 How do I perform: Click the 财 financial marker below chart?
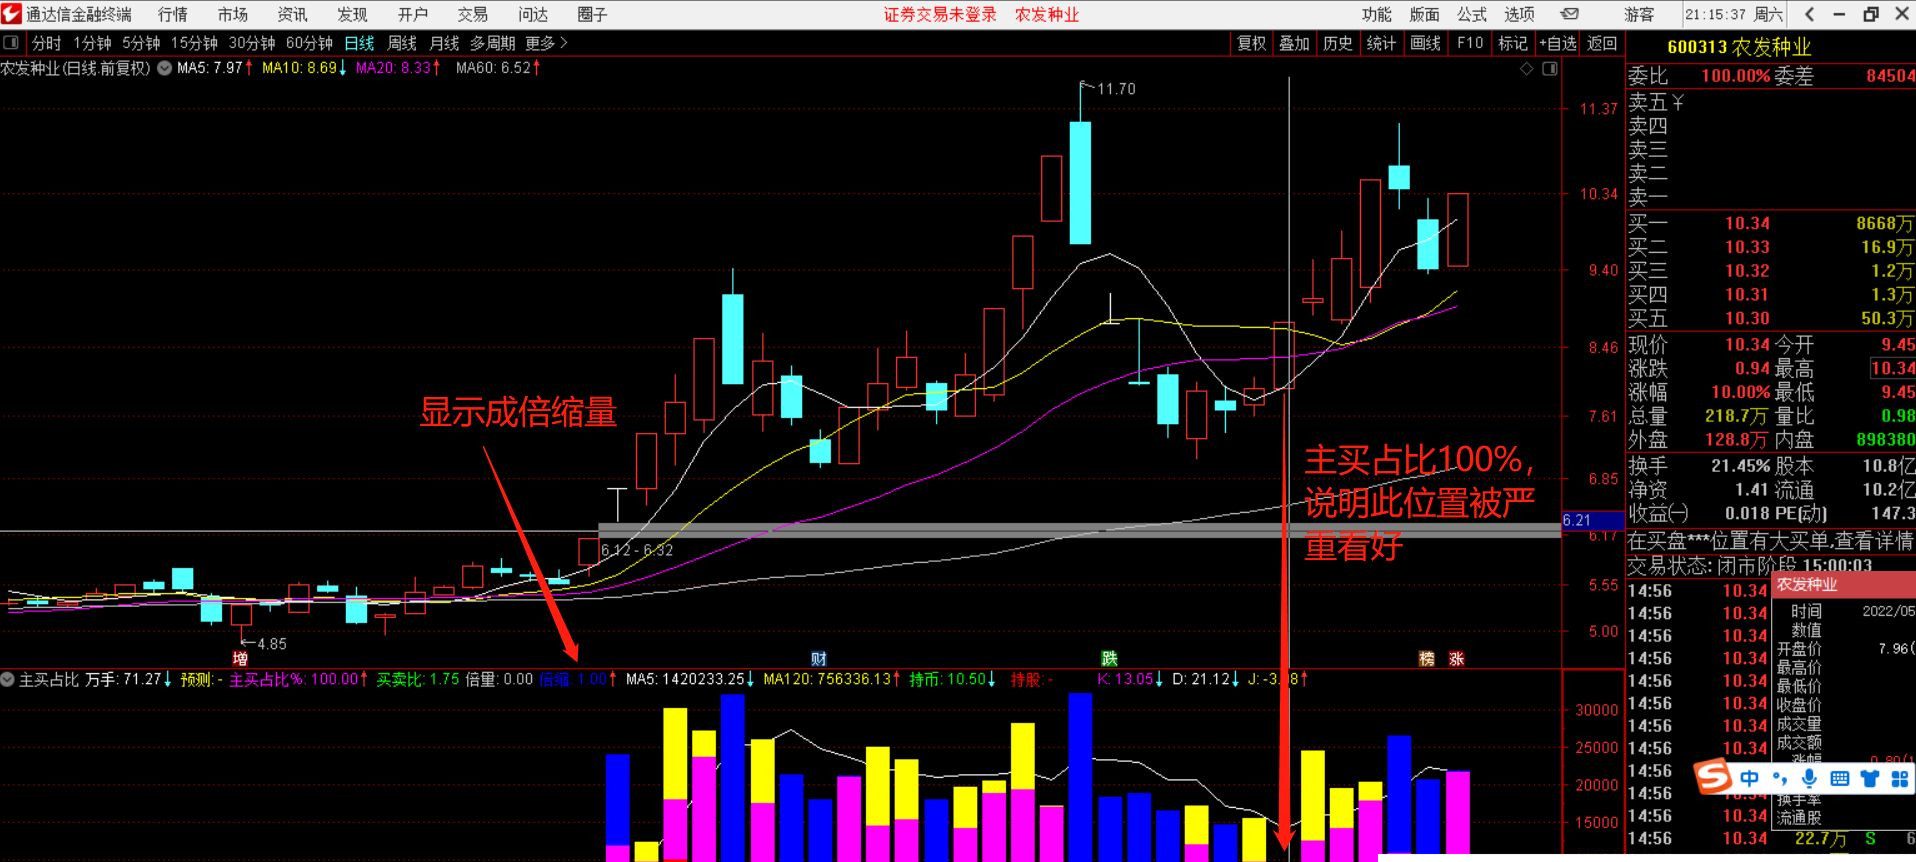(819, 658)
